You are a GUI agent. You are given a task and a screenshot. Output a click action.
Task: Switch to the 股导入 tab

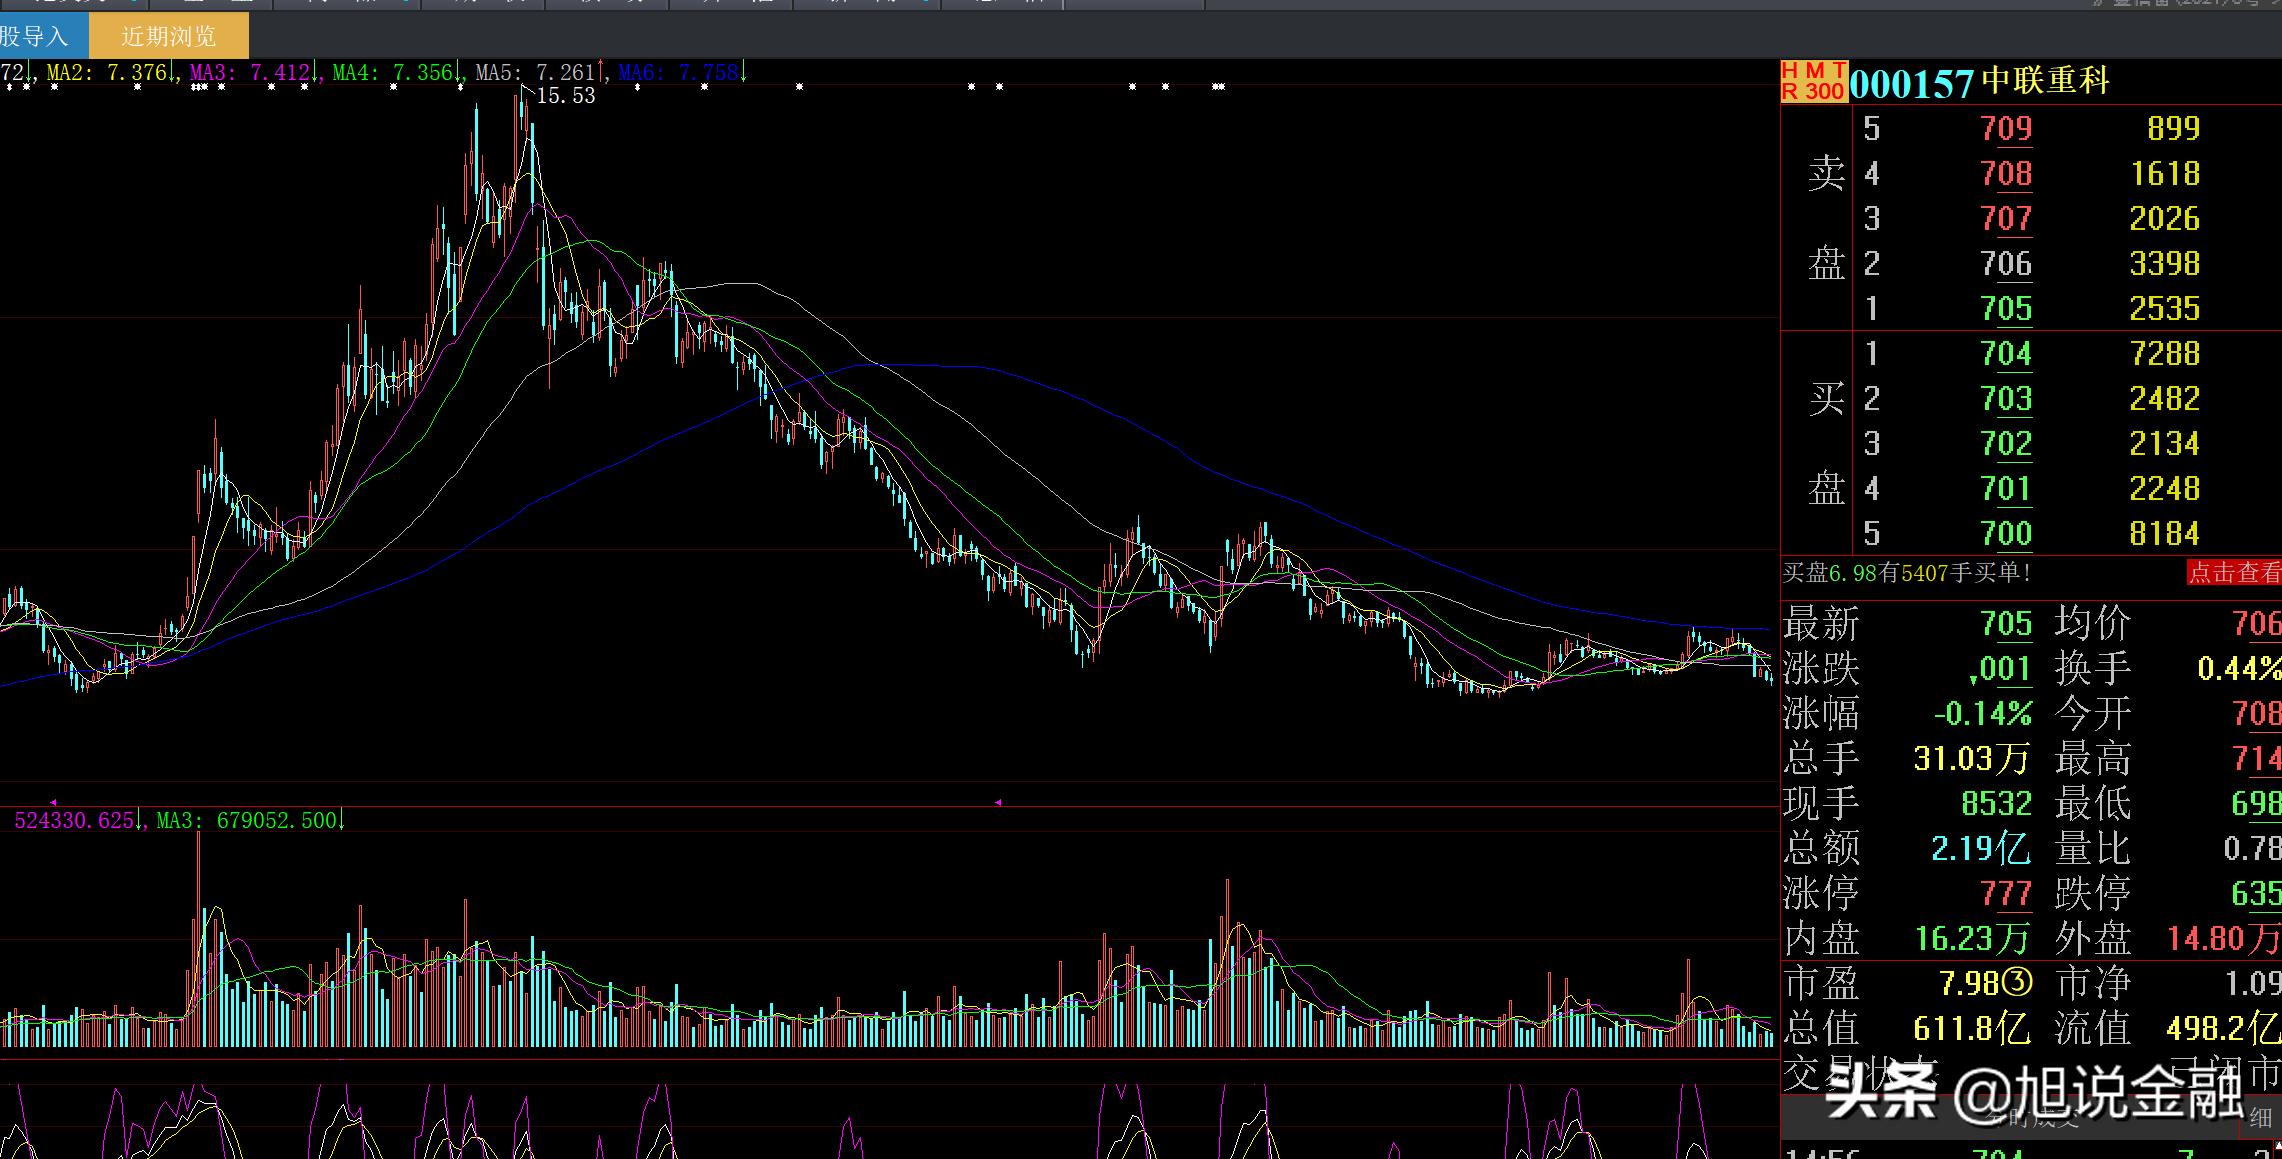click(x=36, y=37)
